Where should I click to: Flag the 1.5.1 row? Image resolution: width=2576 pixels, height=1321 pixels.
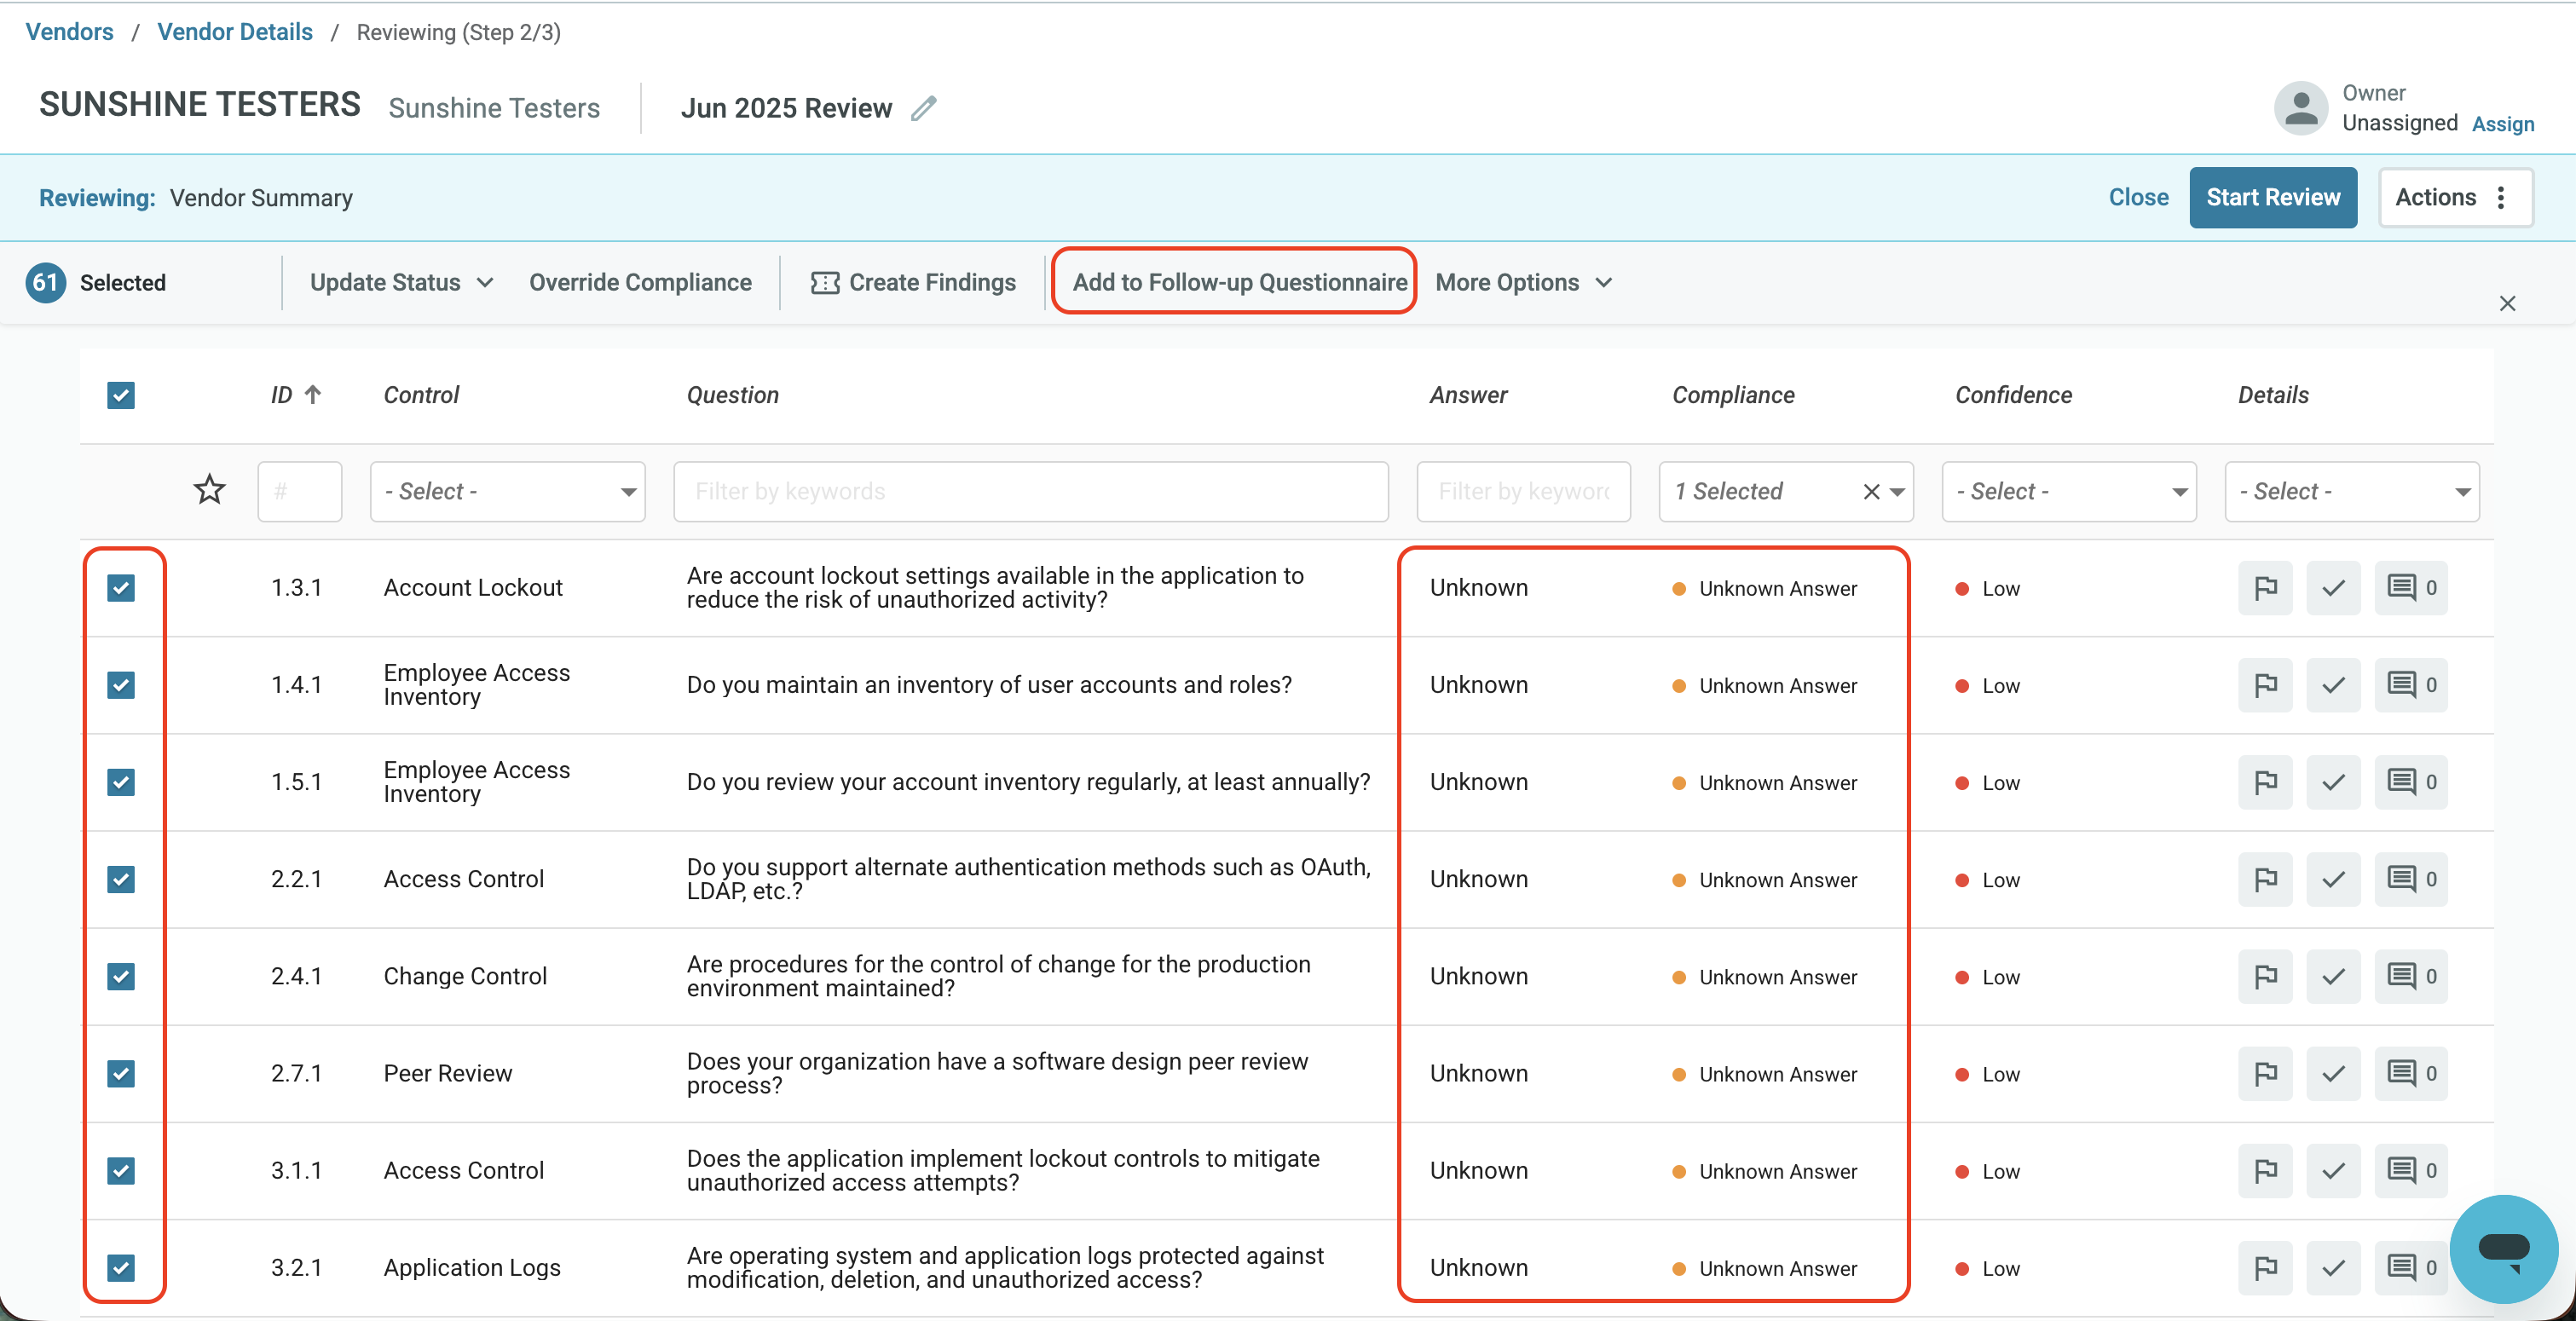[2265, 782]
